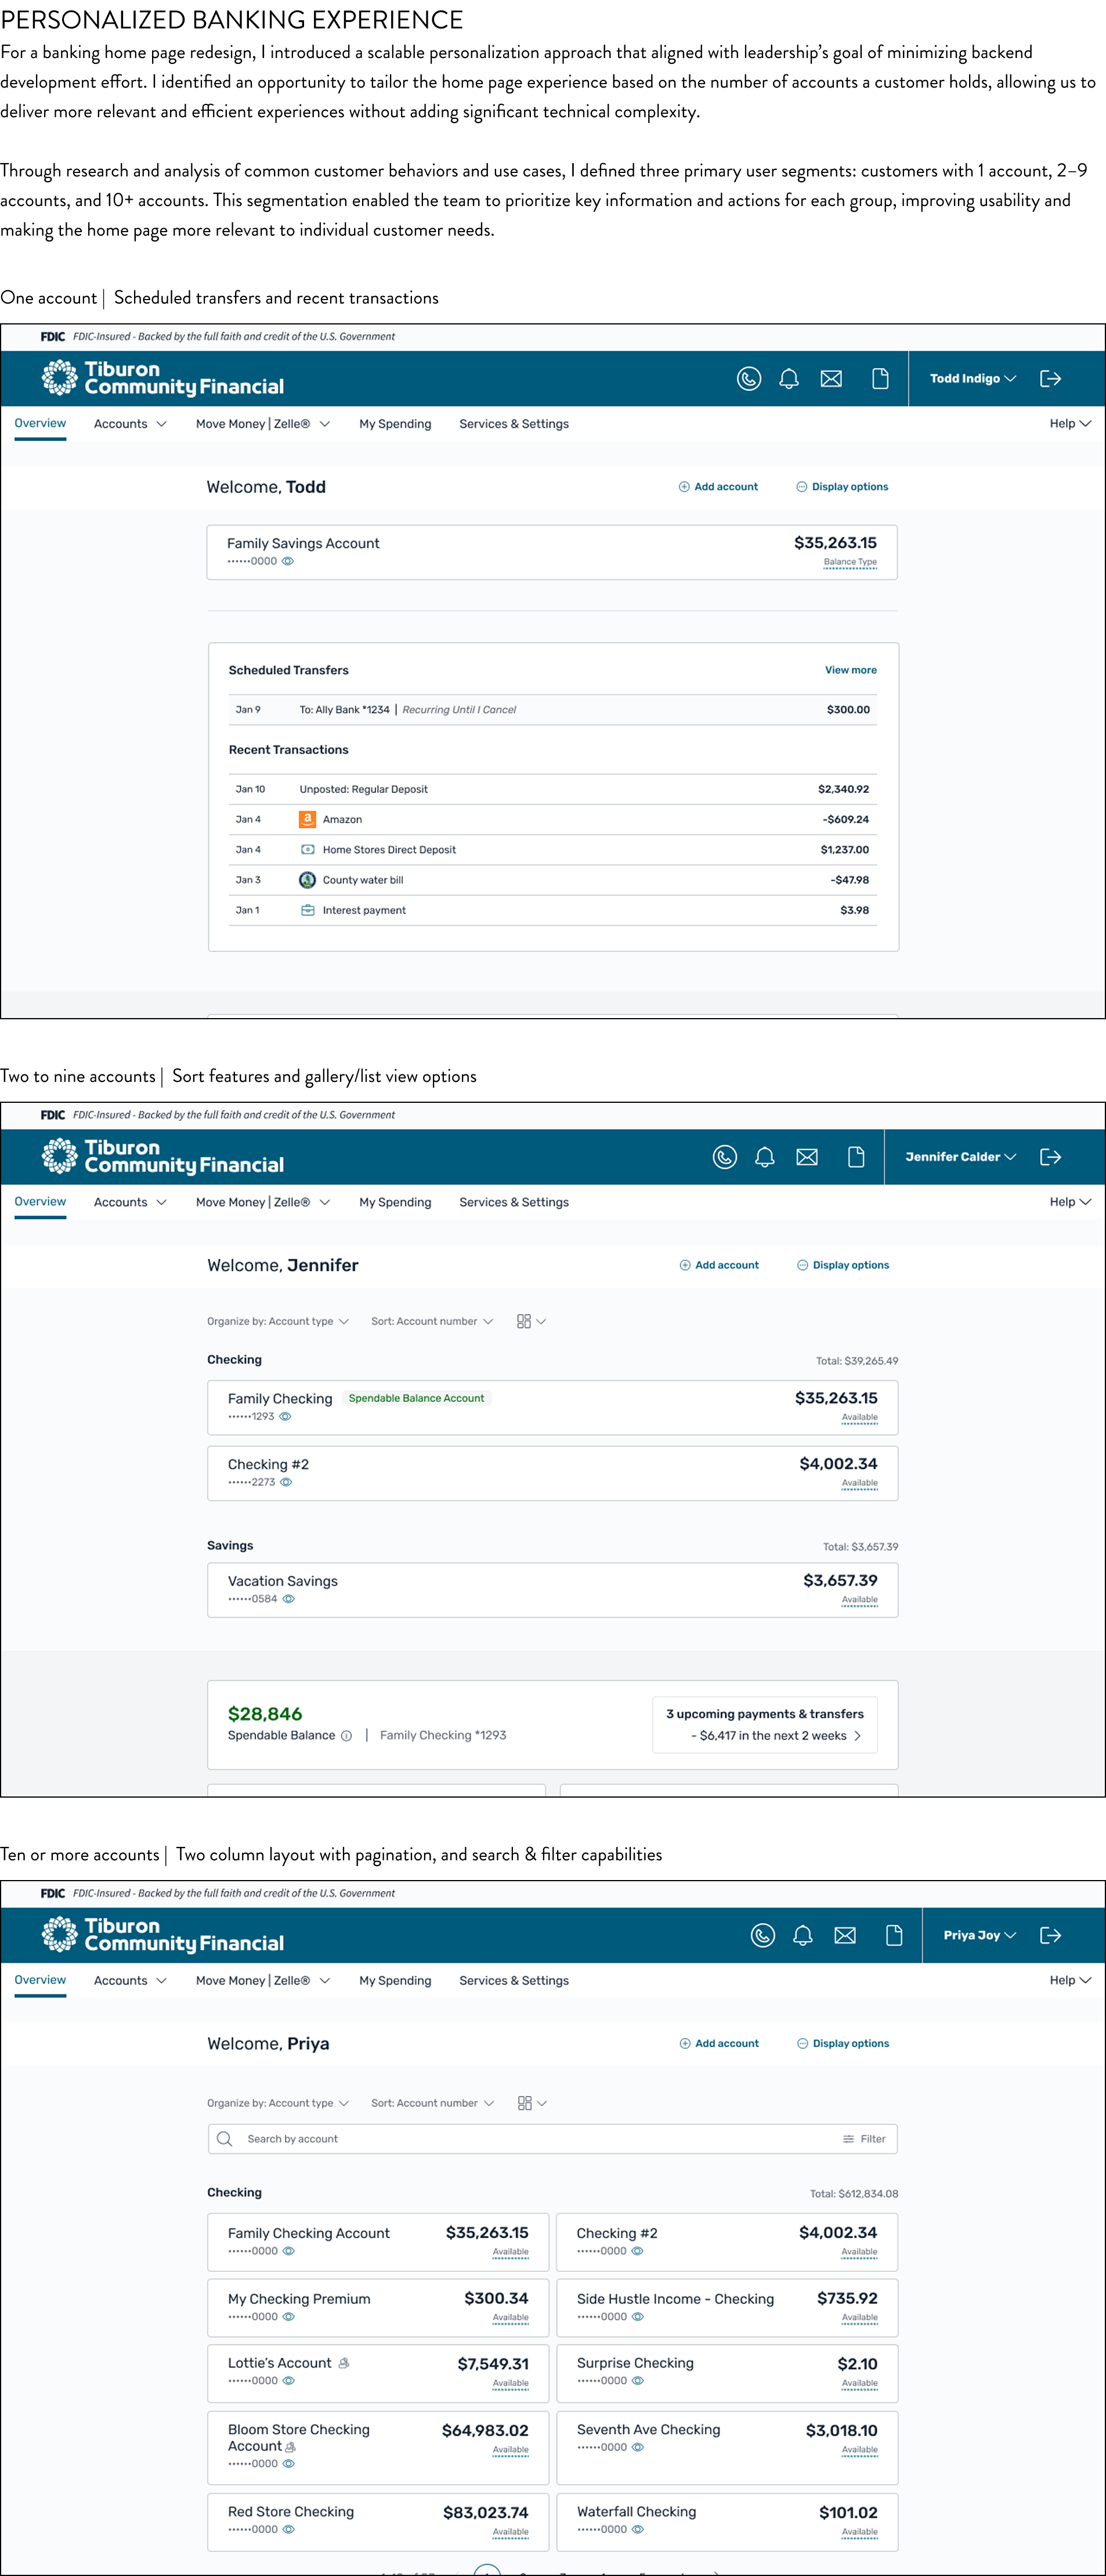Click the County water bill merchant icon

(307, 880)
